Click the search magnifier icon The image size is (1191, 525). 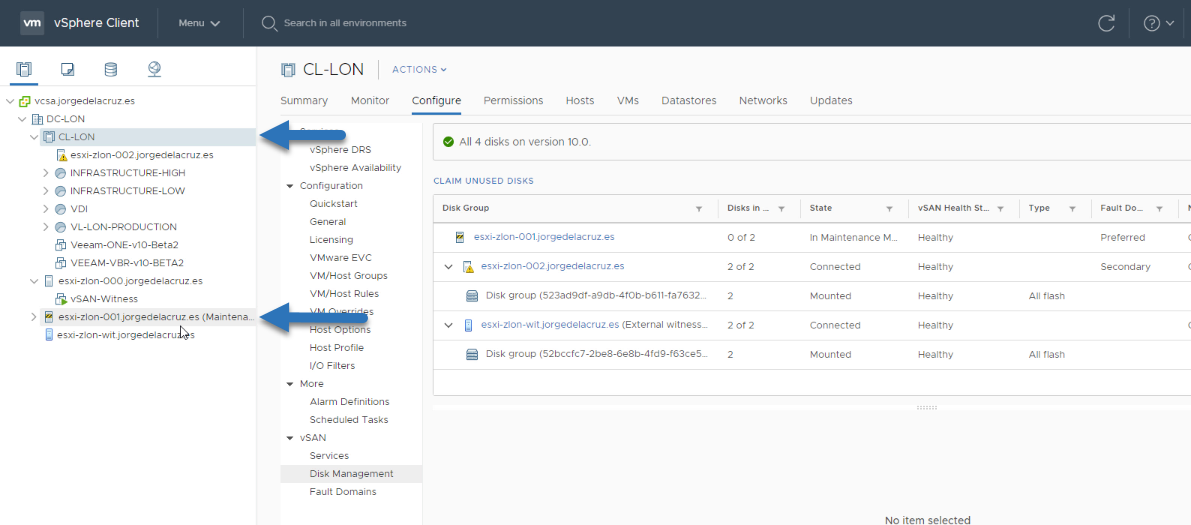pyautogui.click(x=269, y=23)
